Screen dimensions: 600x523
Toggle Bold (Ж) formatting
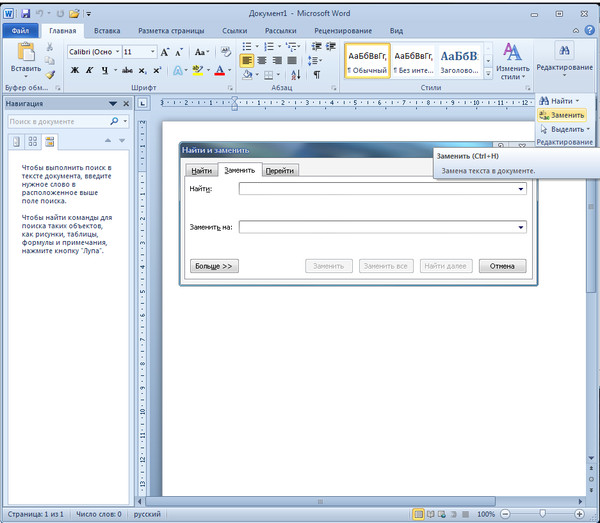point(75,70)
